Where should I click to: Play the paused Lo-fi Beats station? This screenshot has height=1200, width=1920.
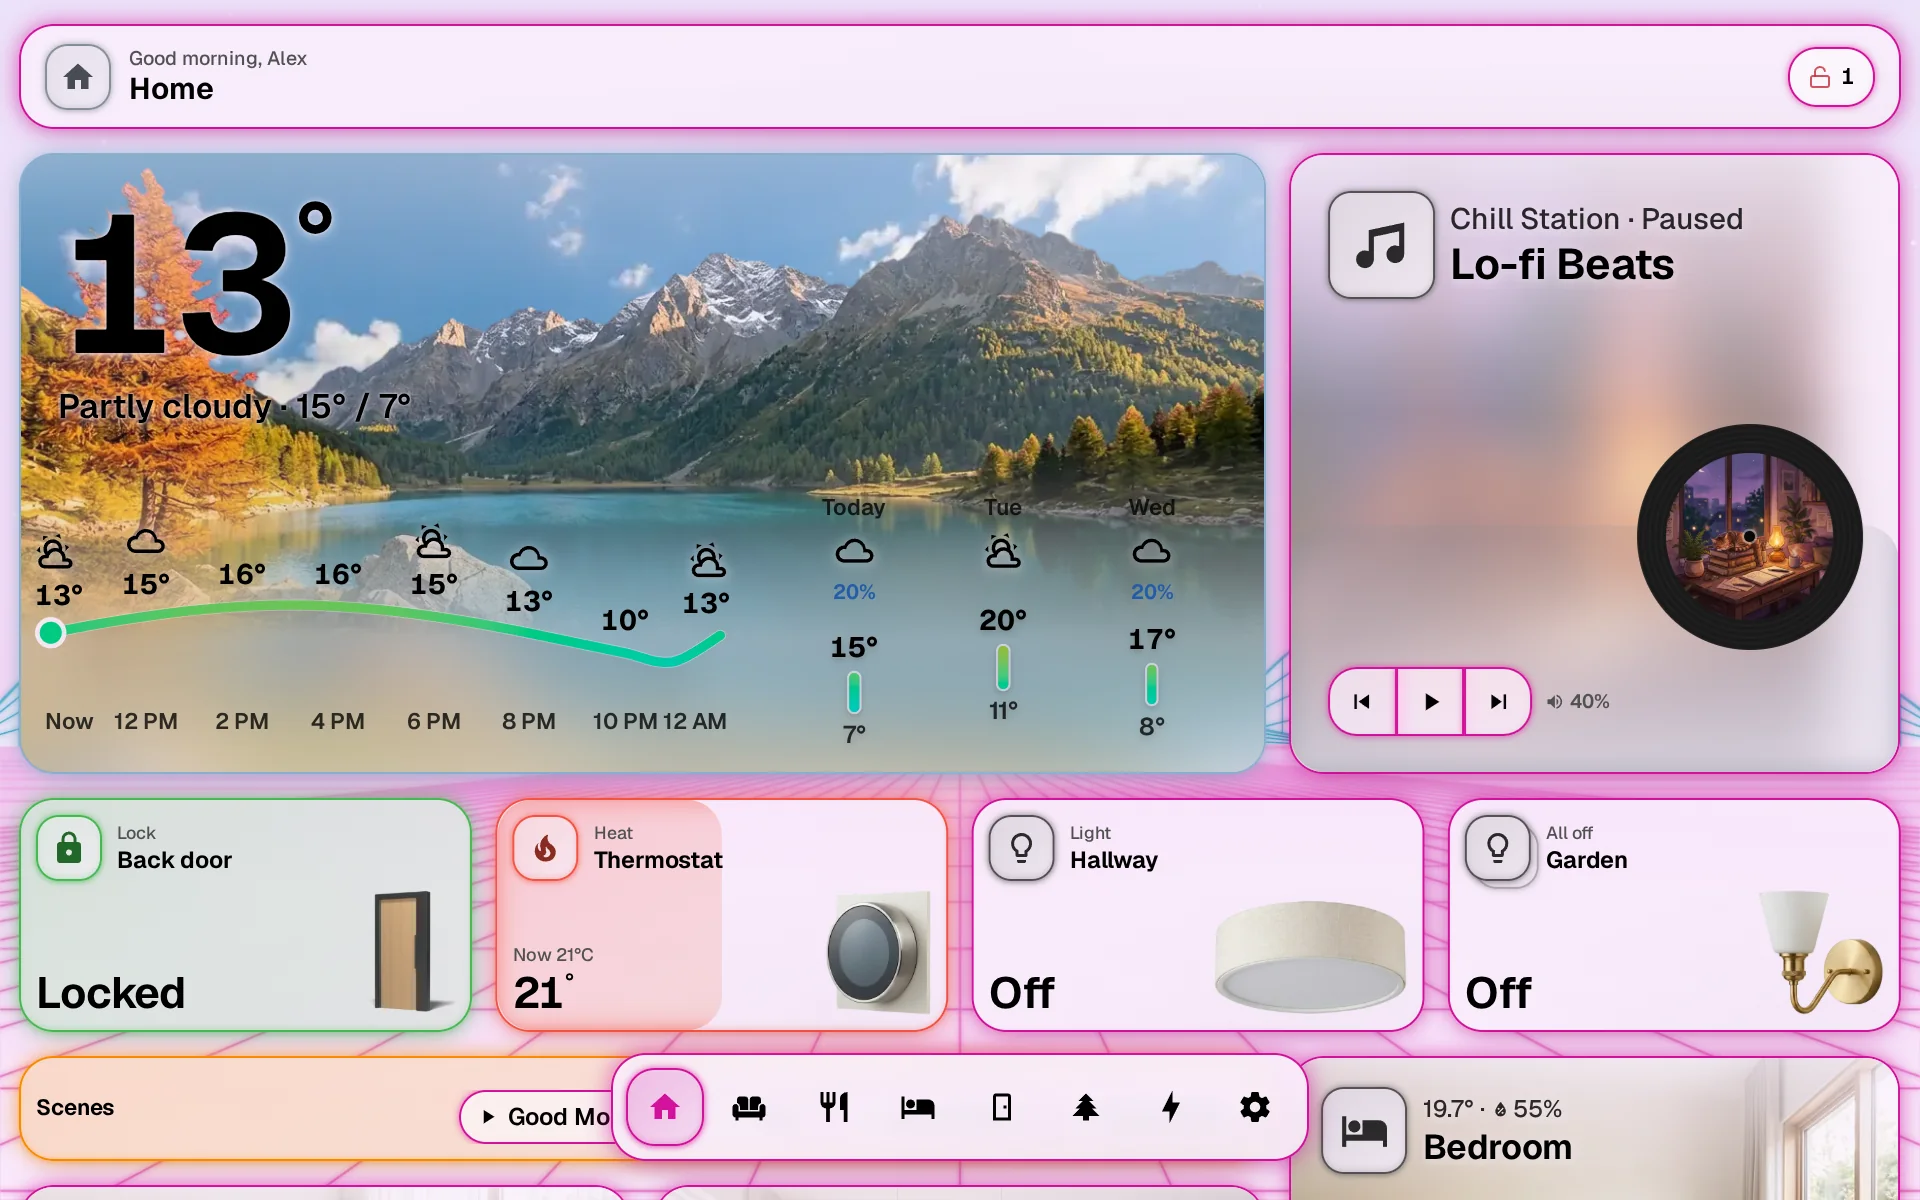point(1430,702)
